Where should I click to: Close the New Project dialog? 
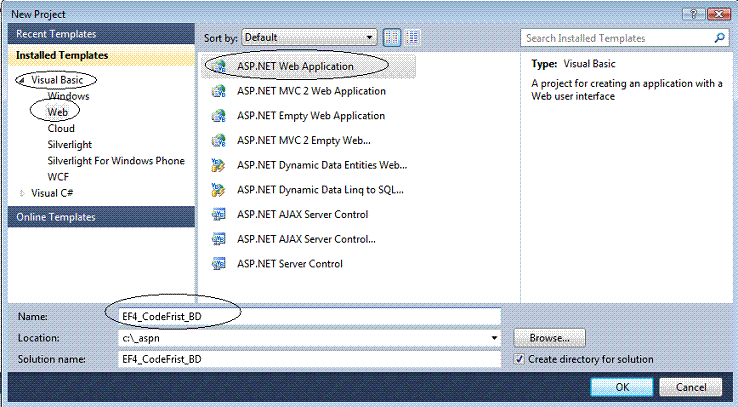pos(719,14)
